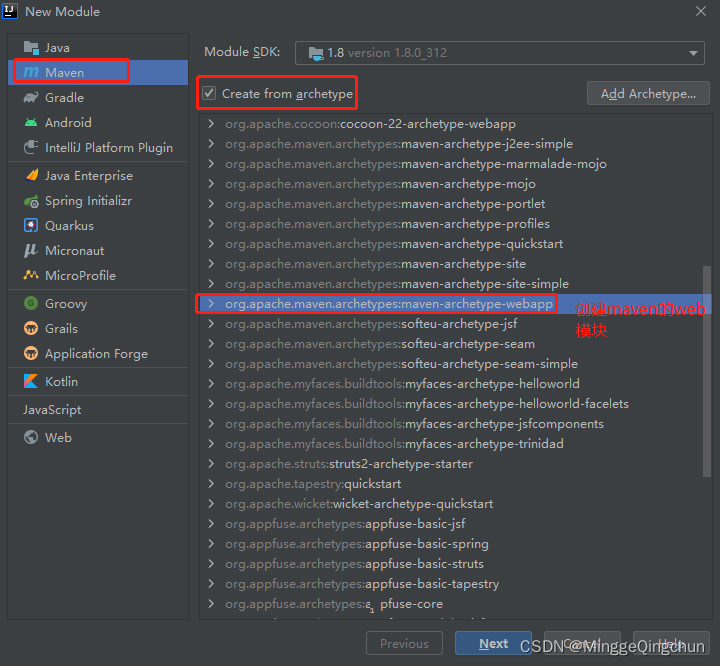Click the archetype list vertical scrollbar
This screenshot has height=666, width=720.
click(x=707, y=371)
